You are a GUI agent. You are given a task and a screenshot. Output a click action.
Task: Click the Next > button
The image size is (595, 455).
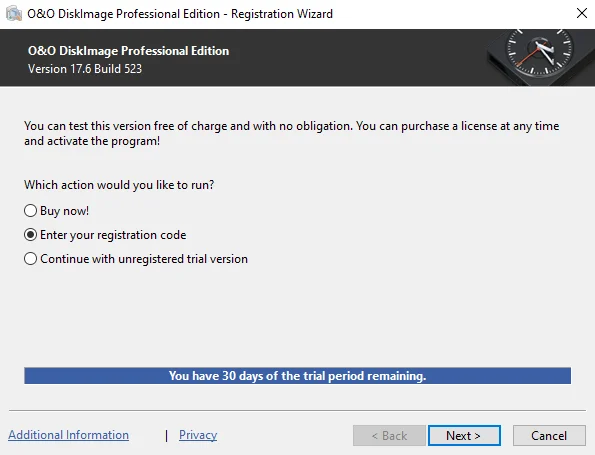(464, 435)
